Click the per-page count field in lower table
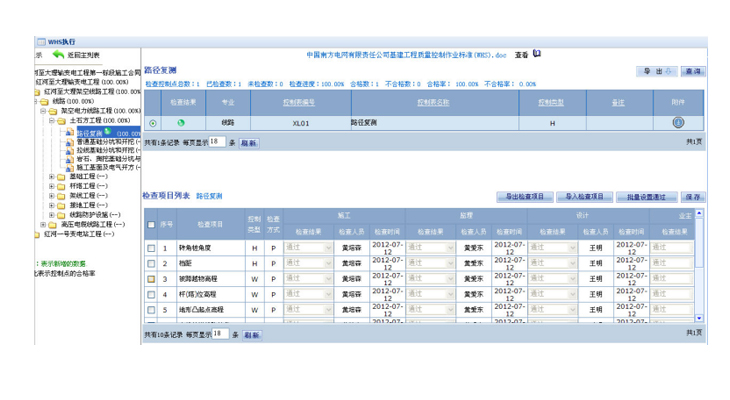 coord(218,334)
